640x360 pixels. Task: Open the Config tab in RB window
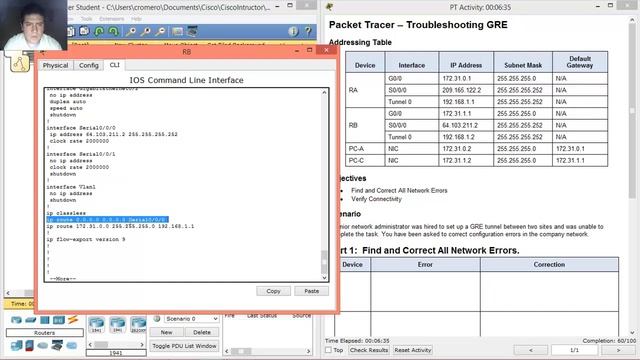click(89, 65)
